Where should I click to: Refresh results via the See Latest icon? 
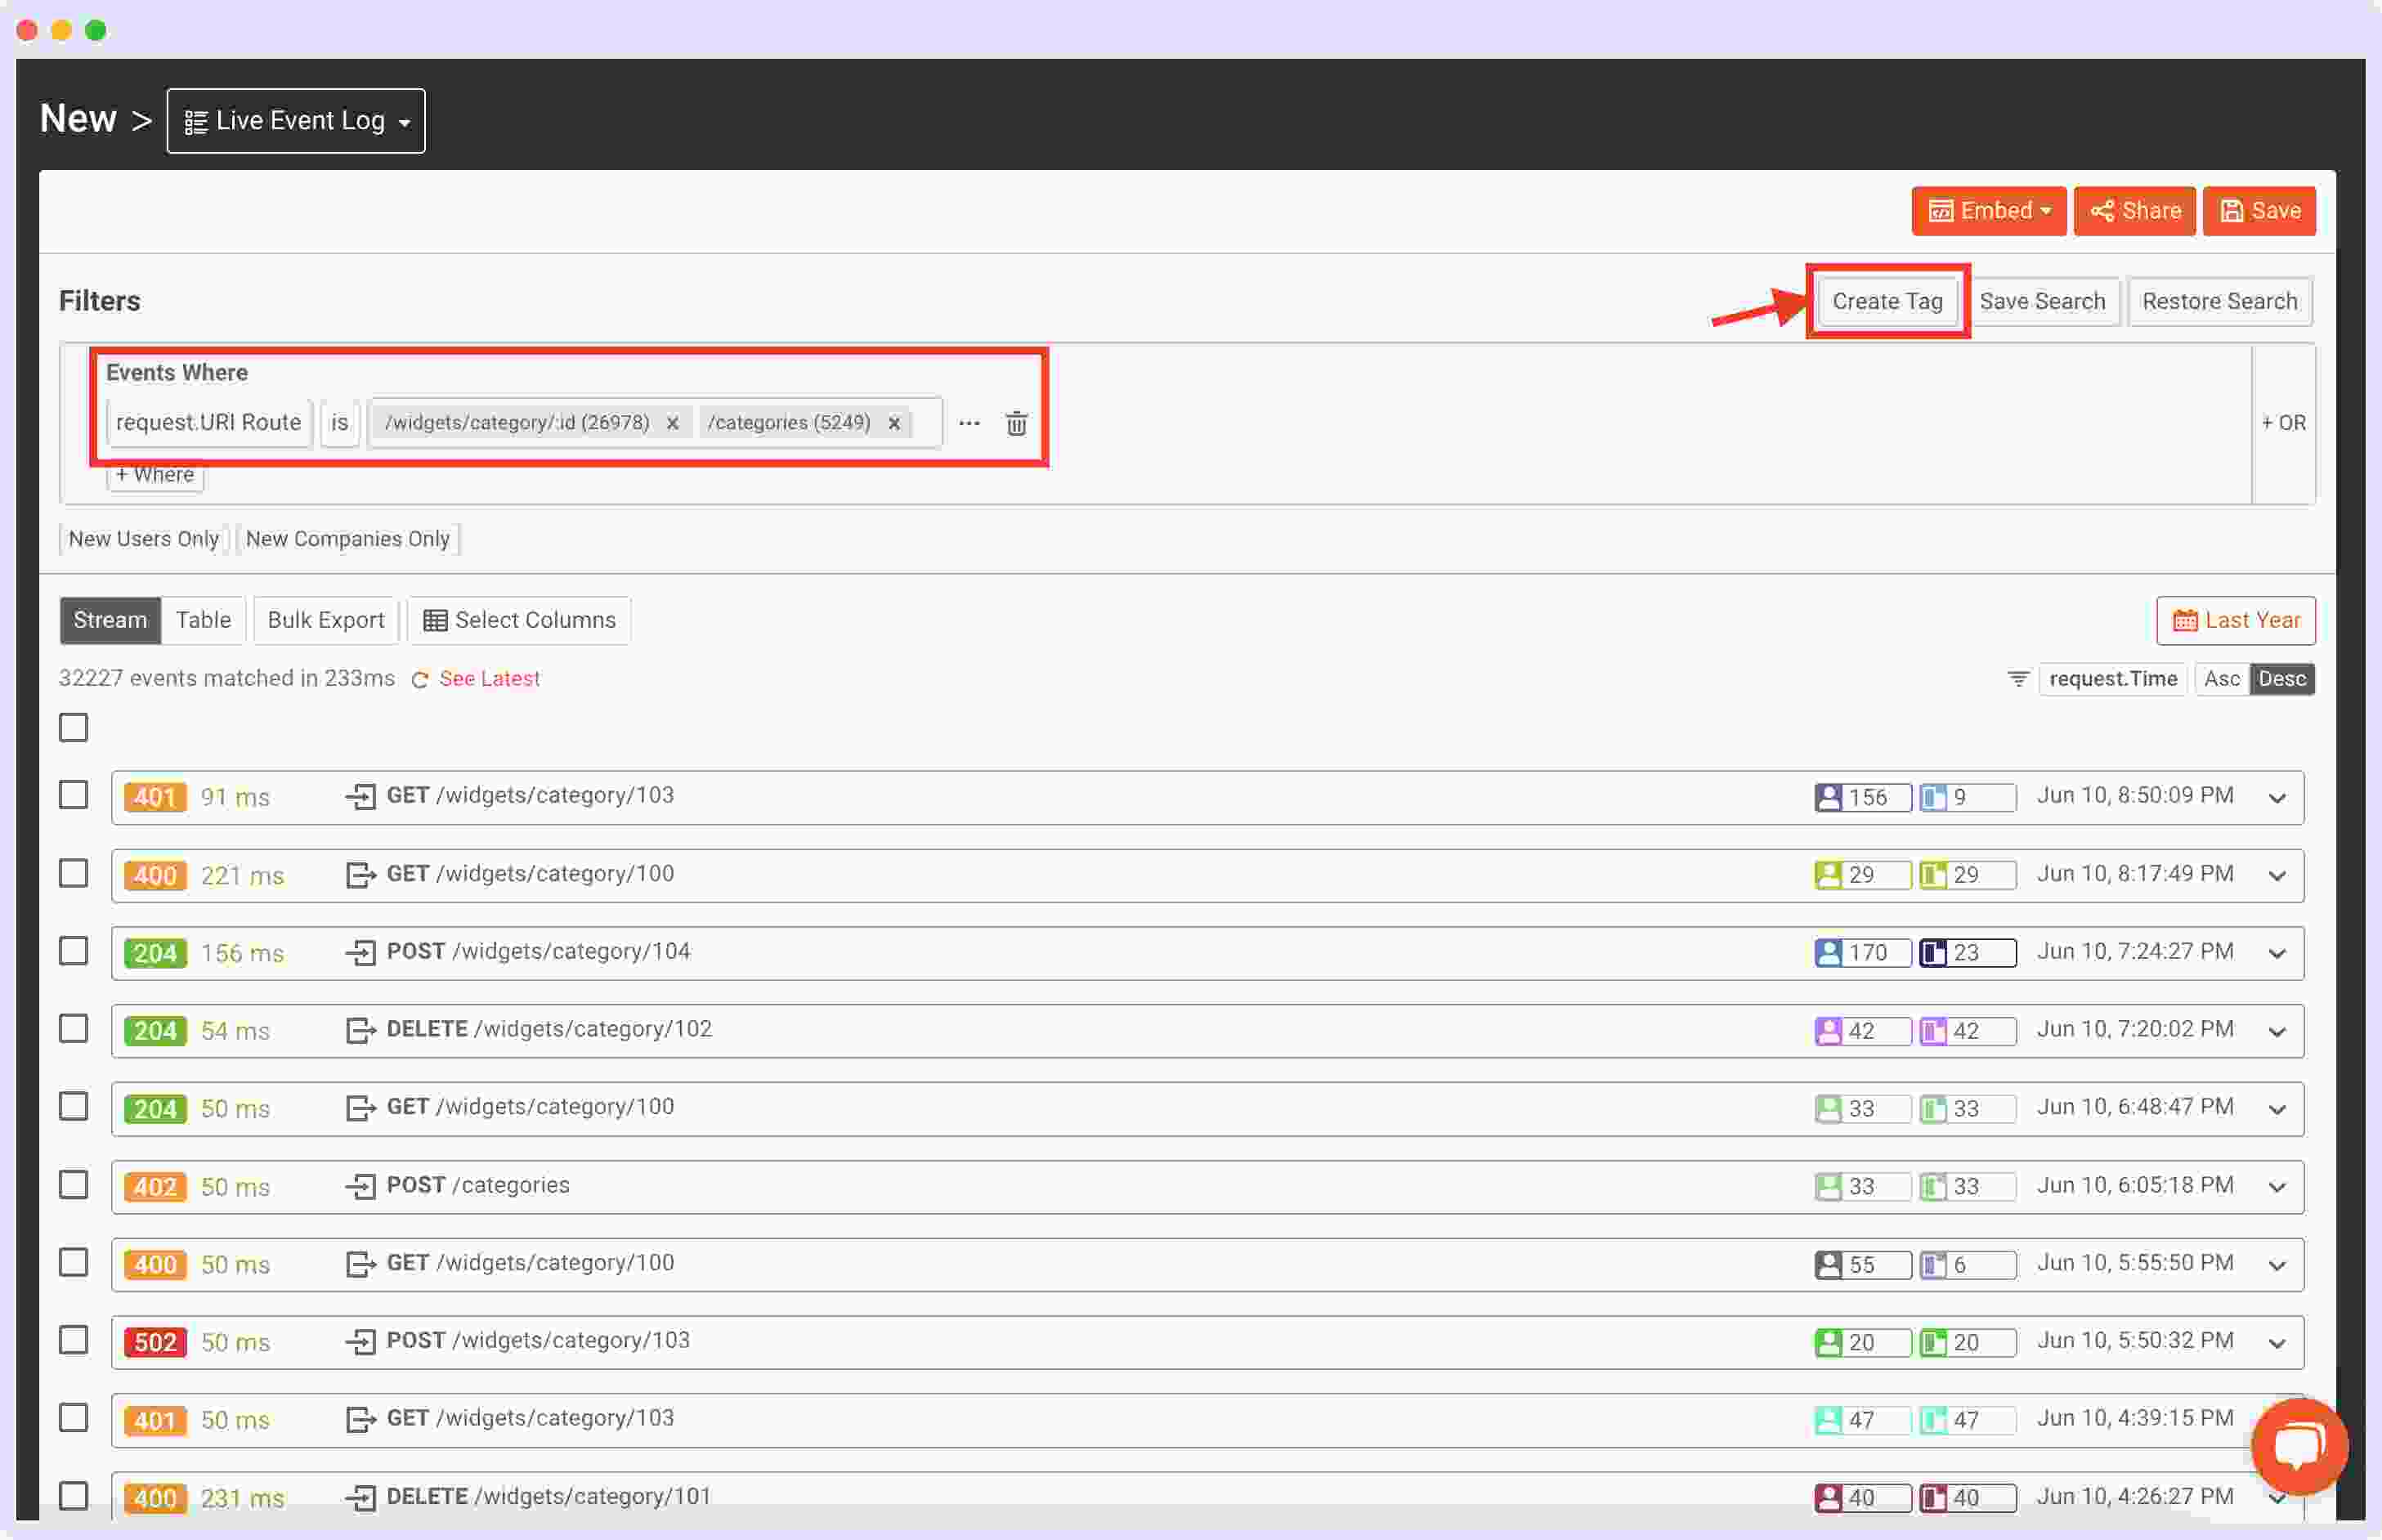coord(419,678)
